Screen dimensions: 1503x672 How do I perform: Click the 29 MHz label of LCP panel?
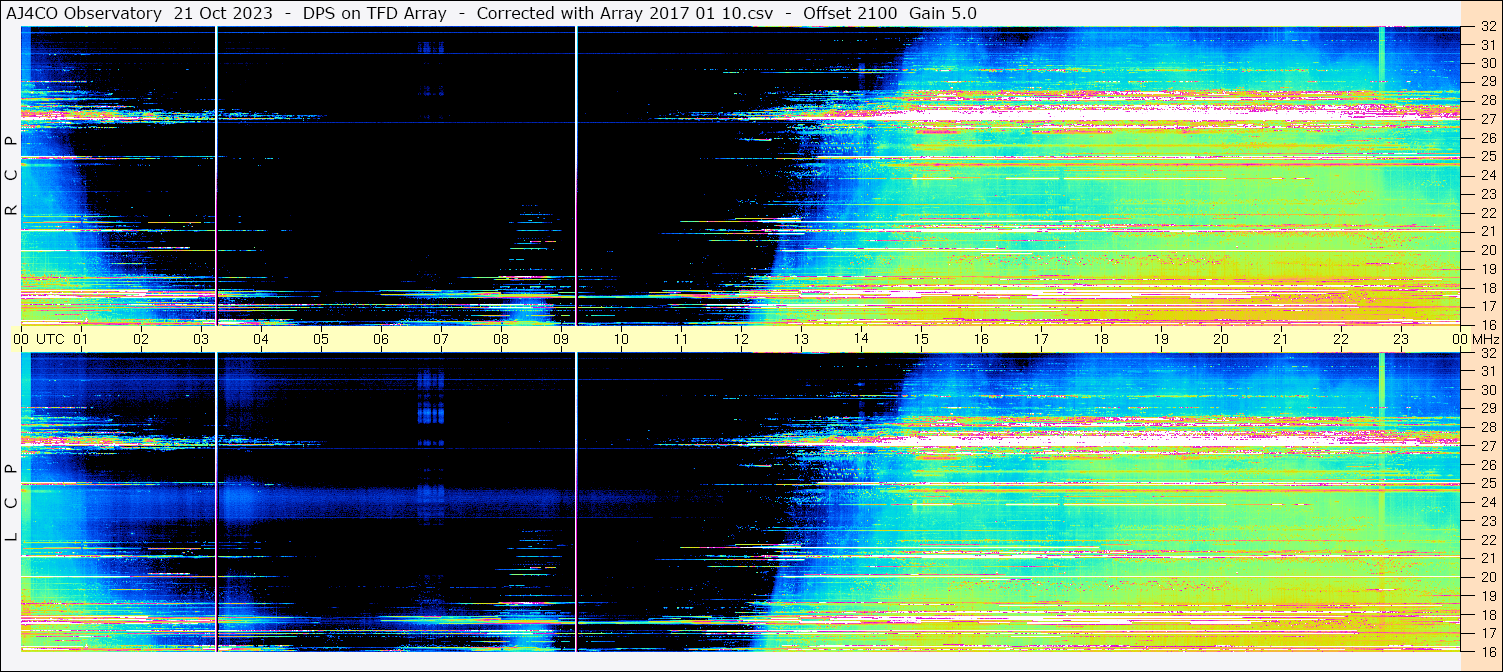[1487, 408]
